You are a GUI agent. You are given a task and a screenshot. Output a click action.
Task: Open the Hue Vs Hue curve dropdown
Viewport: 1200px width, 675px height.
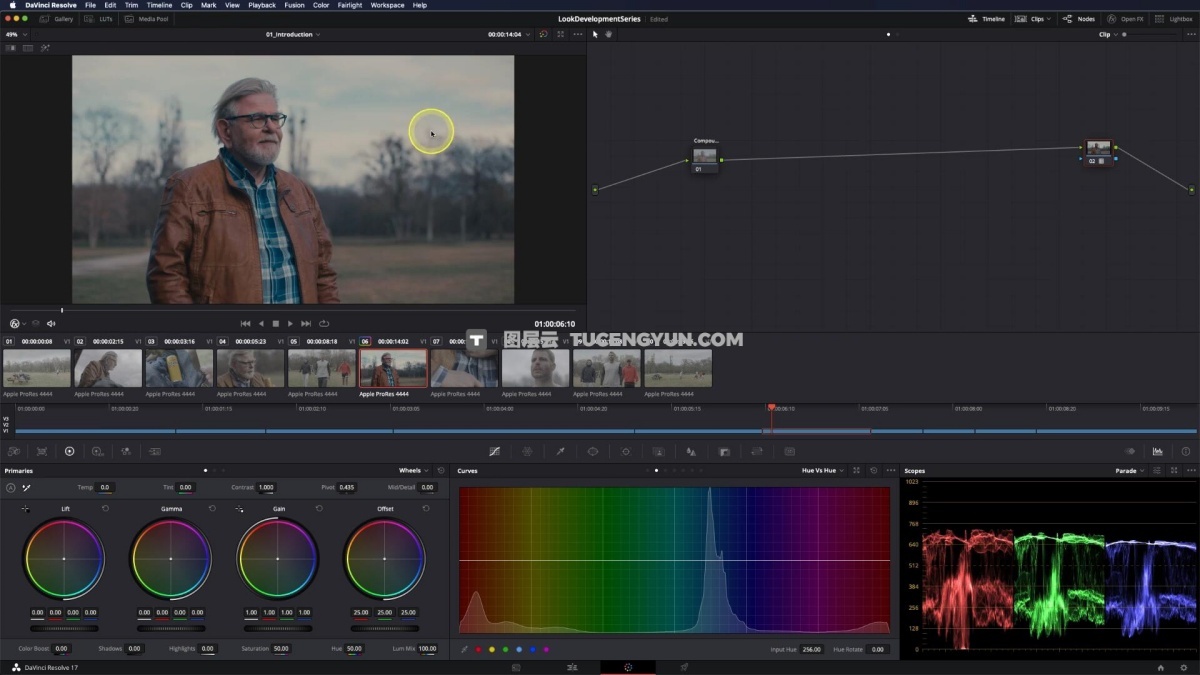(823, 470)
